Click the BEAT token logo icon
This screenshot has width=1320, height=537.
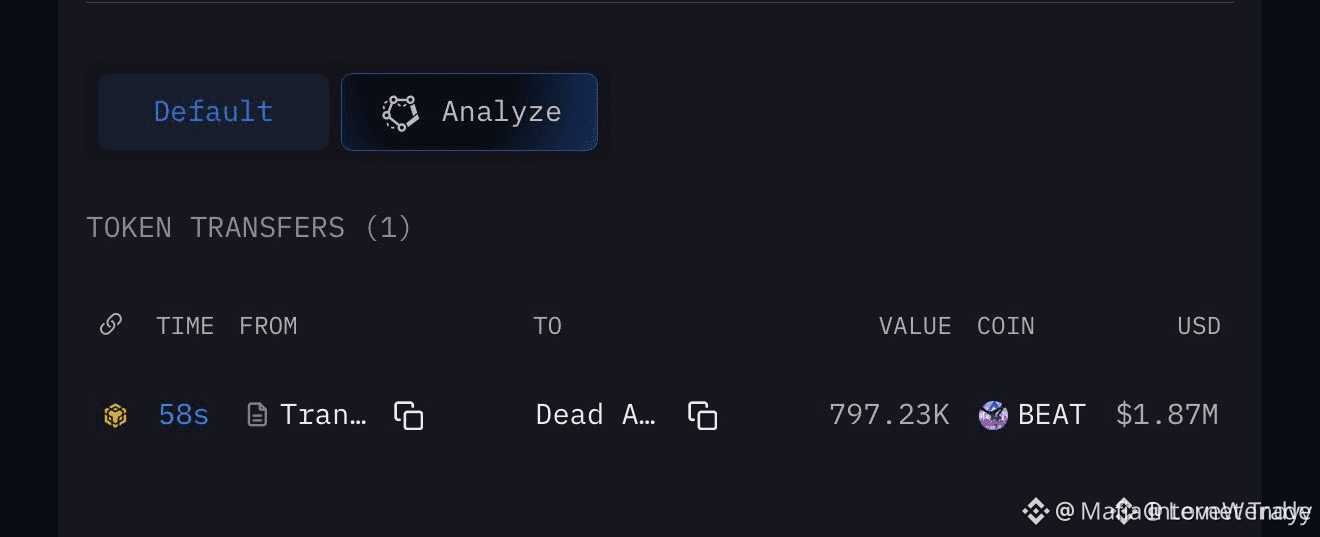(993, 415)
